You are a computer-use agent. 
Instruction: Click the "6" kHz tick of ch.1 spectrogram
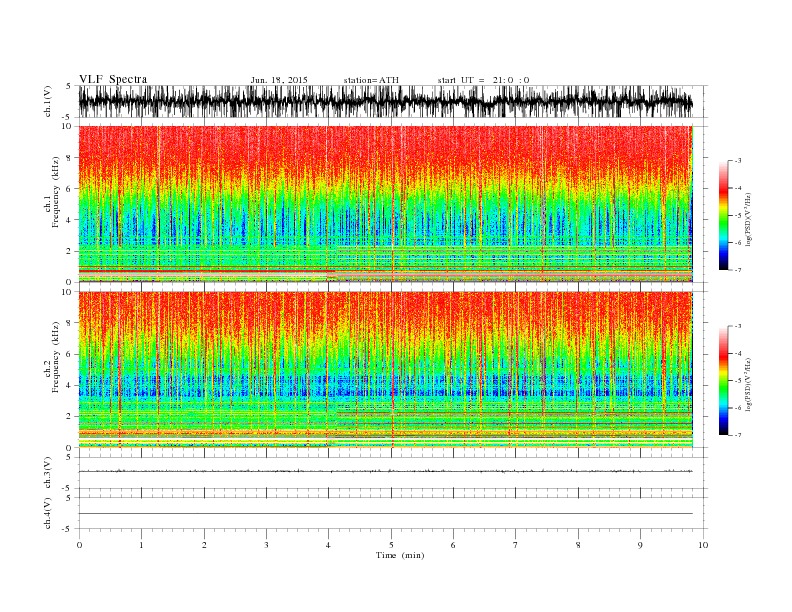point(70,189)
